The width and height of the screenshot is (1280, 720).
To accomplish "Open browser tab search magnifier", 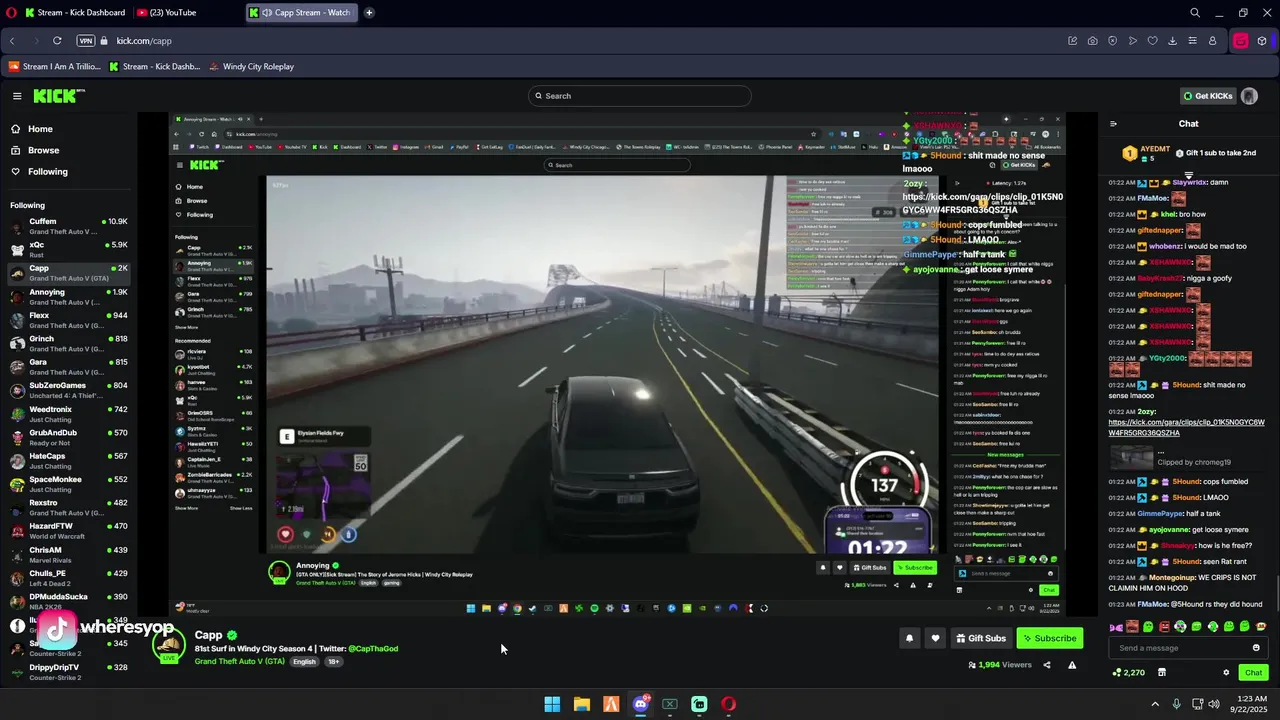I will pyautogui.click(x=1195, y=13).
